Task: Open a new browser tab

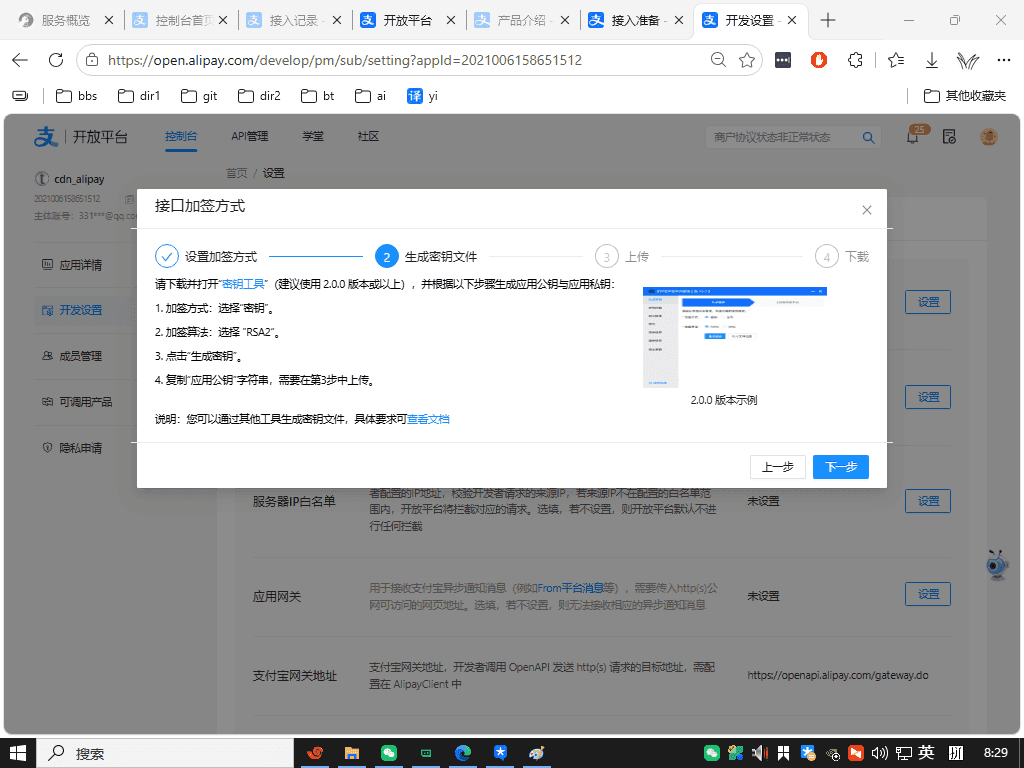Action: [x=827, y=20]
